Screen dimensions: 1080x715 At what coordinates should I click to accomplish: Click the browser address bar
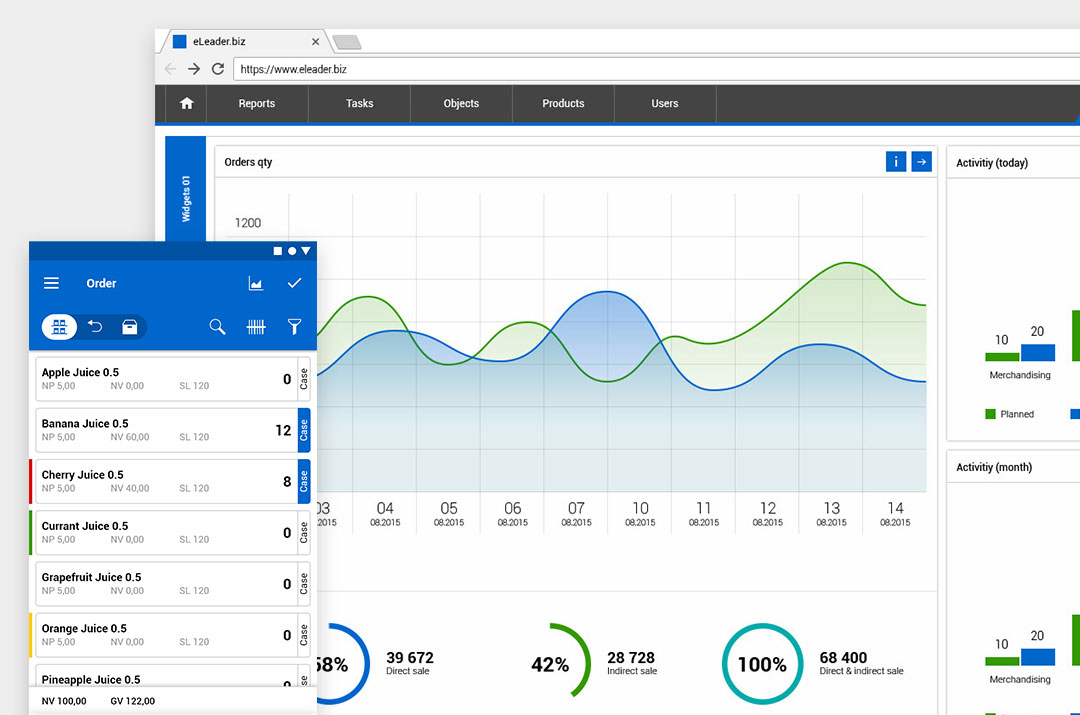654,69
